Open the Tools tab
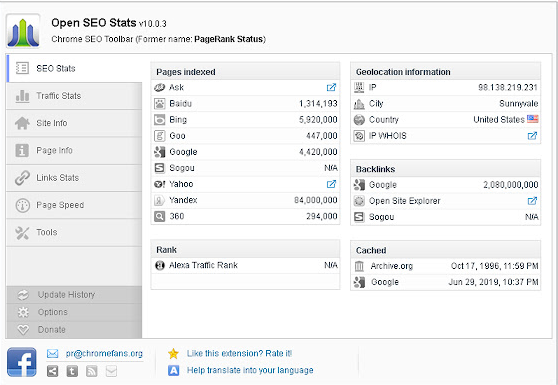558x385 pixels. [74, 232]
